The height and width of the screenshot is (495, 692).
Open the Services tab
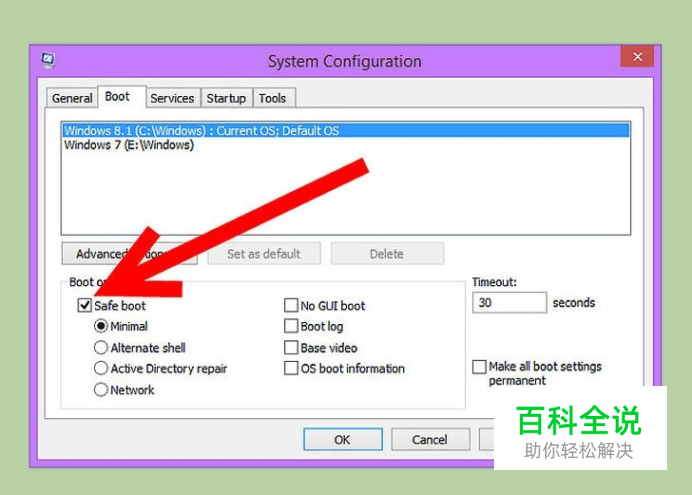tap(172, 98)
